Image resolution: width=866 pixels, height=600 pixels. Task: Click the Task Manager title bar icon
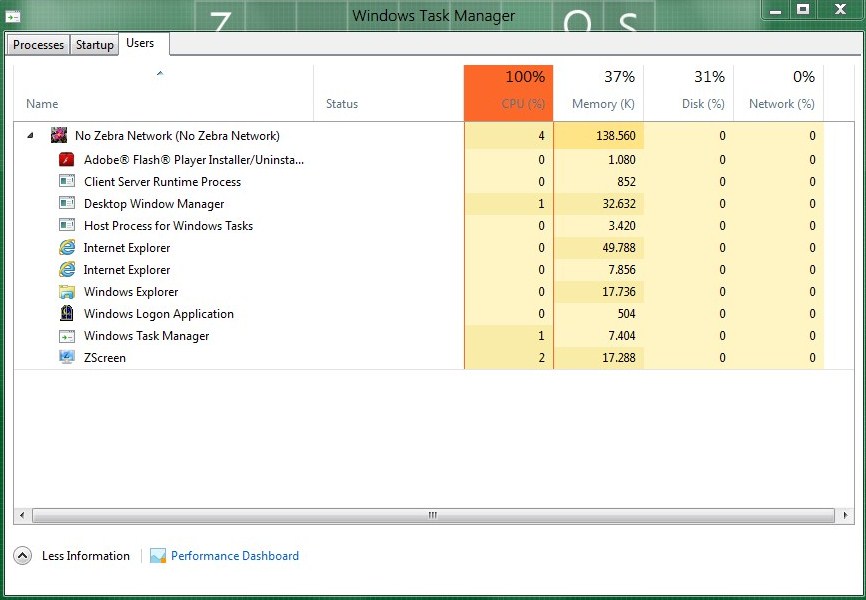coord(13,17)
